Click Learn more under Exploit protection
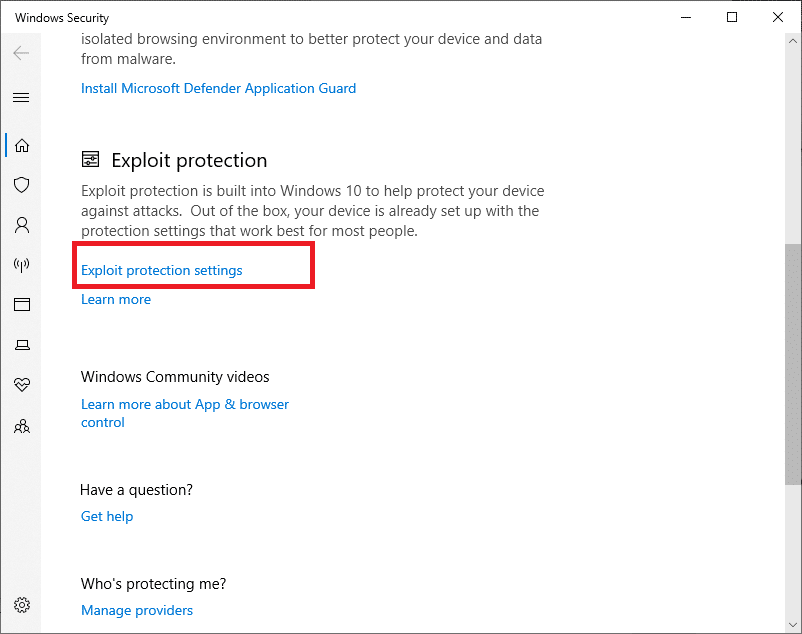Image resolution: width=802 pixels, height=634 pixels. tap(116, 299)
